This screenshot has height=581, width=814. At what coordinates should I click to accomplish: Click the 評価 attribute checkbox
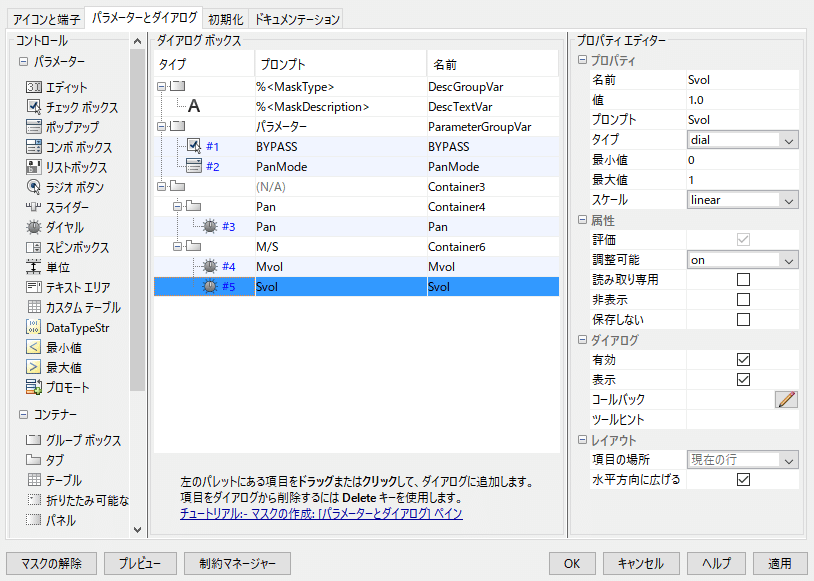click(743, 239)
